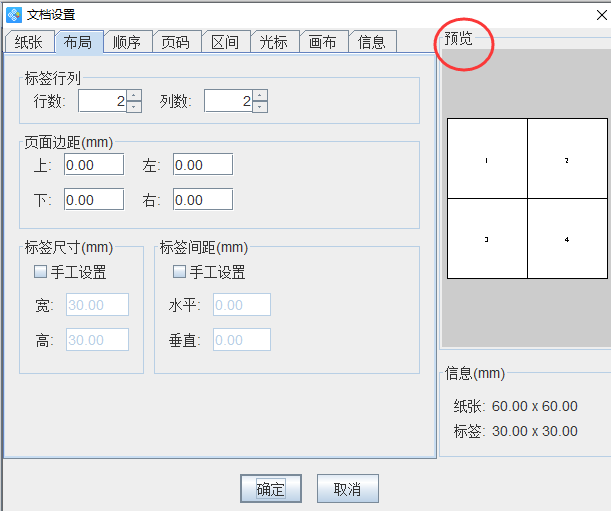Enable 手工设置 under 标签尺寸
The height and width of the screenshot is (511, 611).
pyautogui.click(x=41, y=272)
